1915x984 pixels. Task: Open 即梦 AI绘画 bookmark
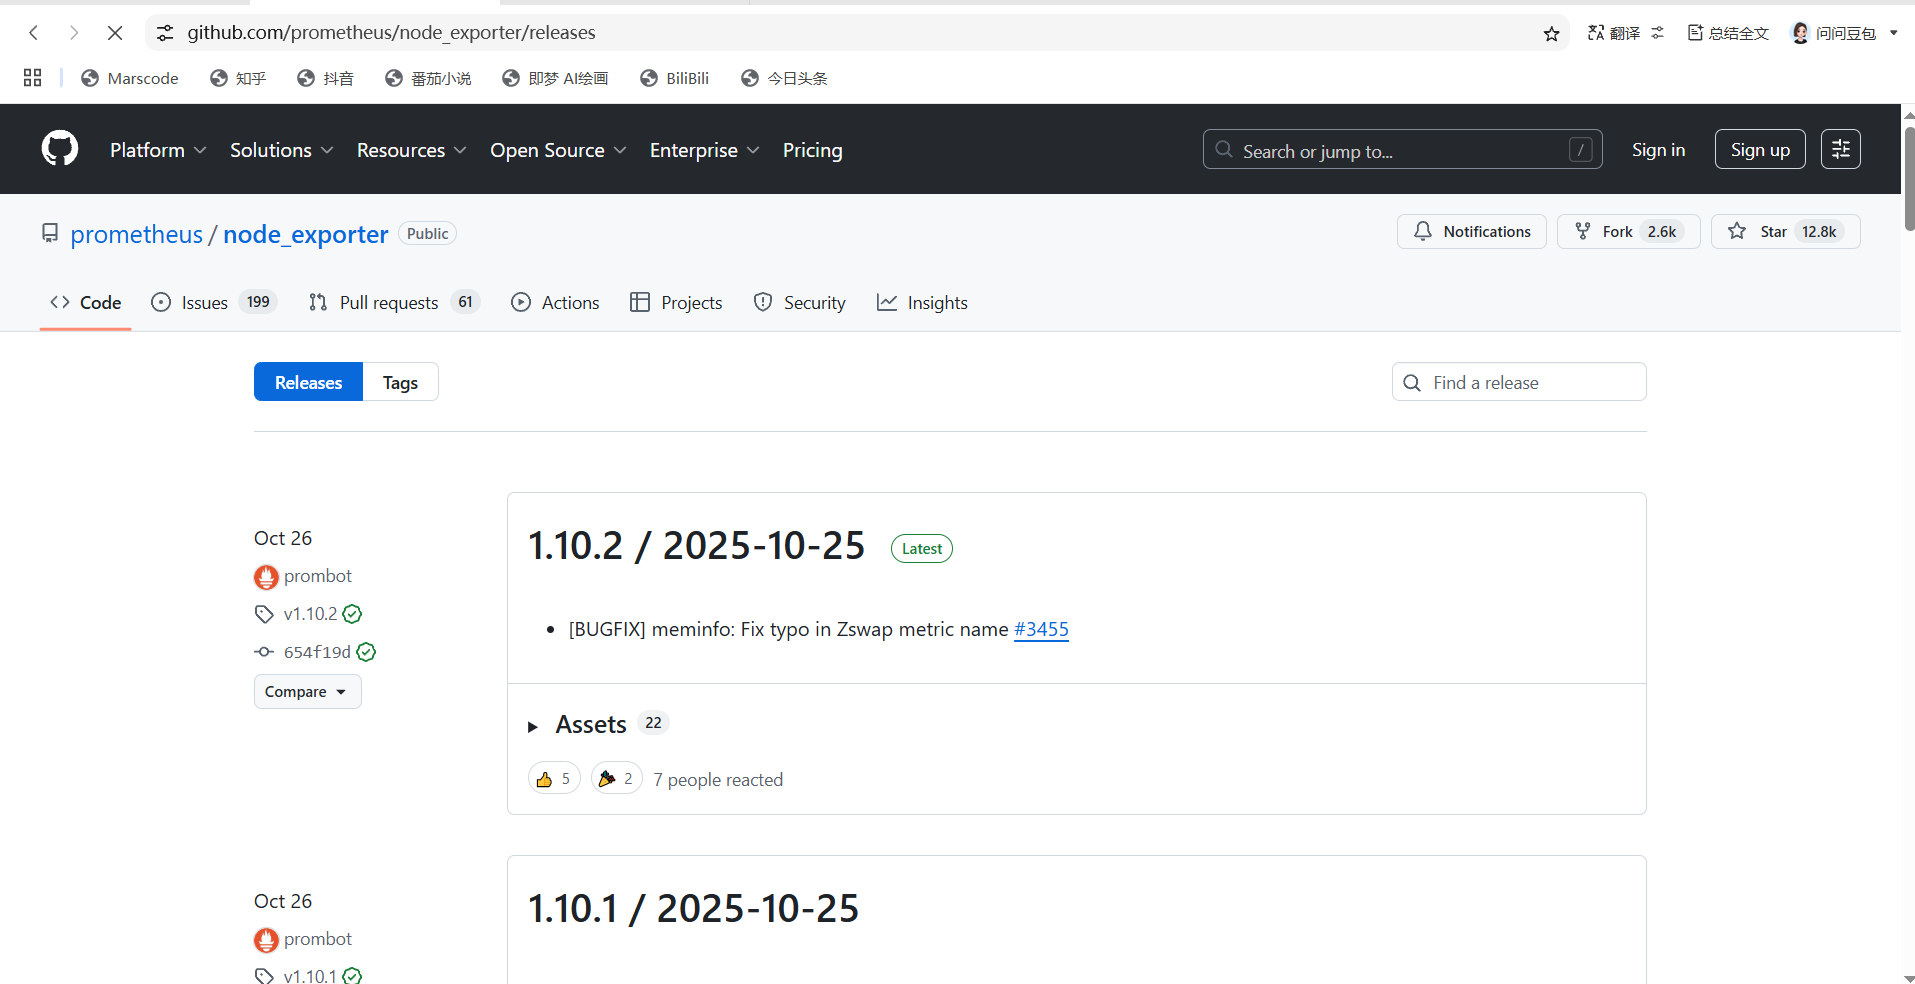point(555,78)
